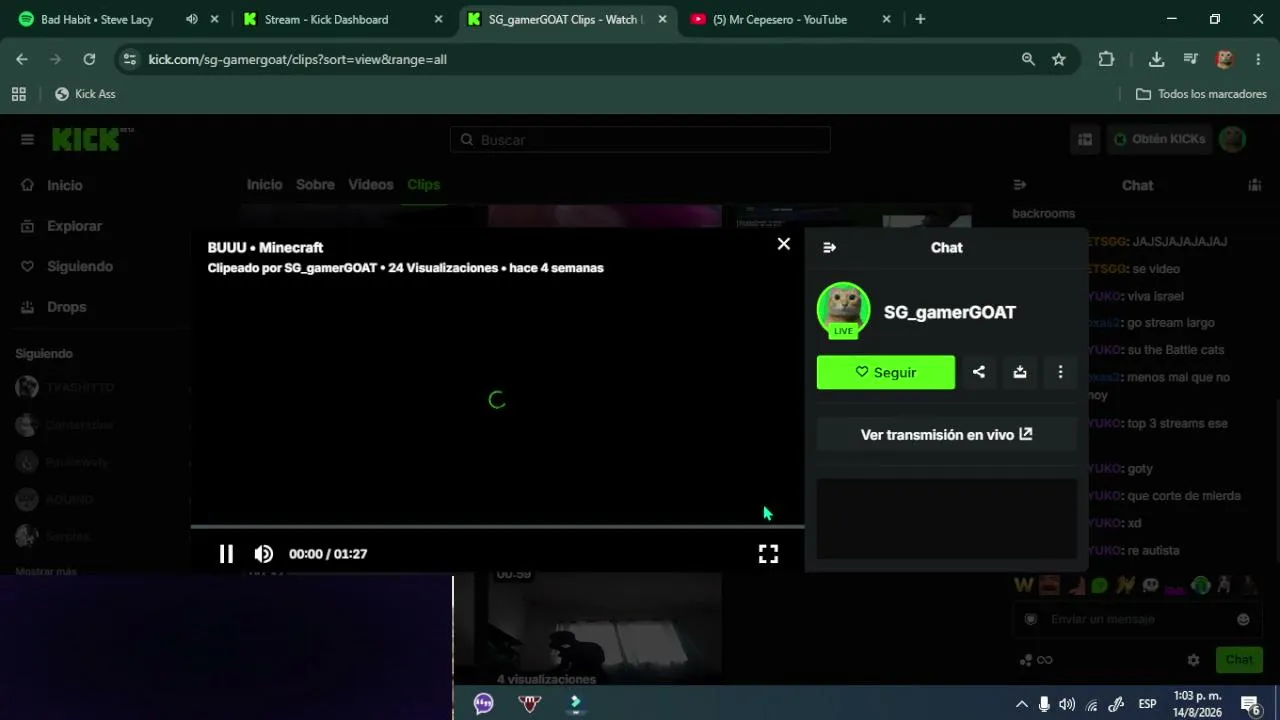Mute the clip player volume
Viewport: 1280px width, 720px height.
pos(264,554)
